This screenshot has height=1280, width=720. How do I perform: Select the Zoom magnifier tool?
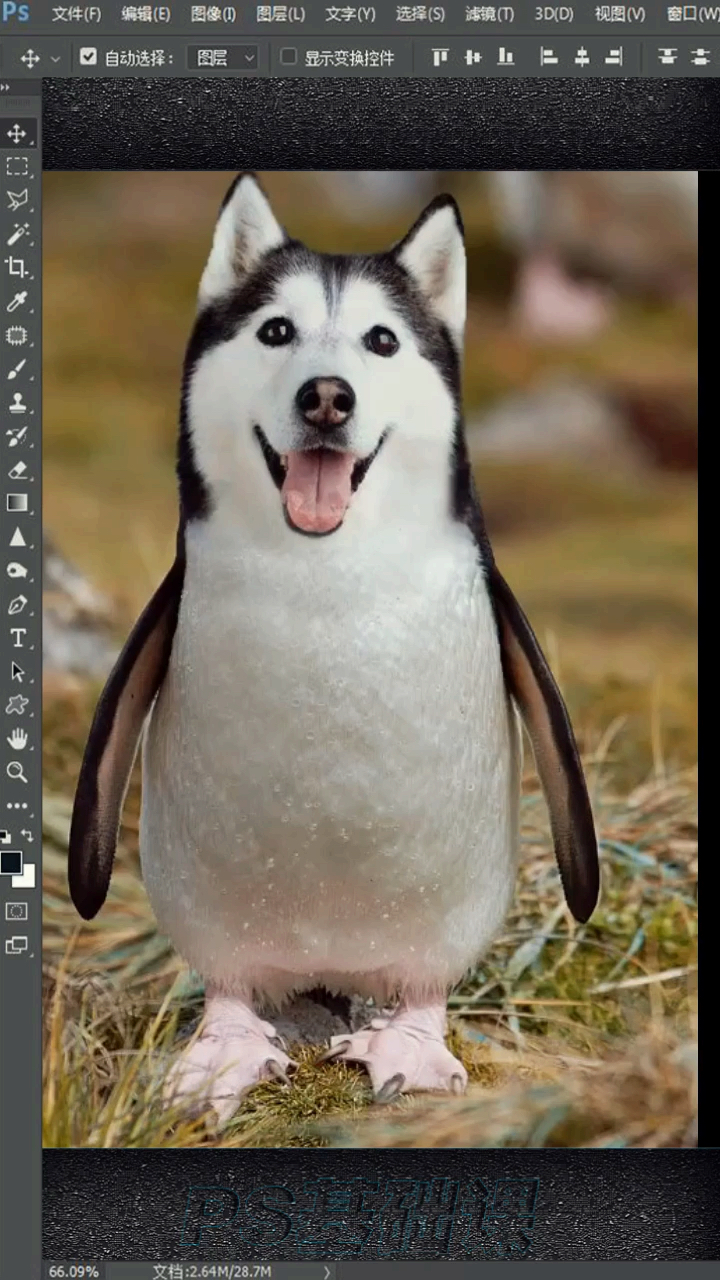(x=17, y=772)
